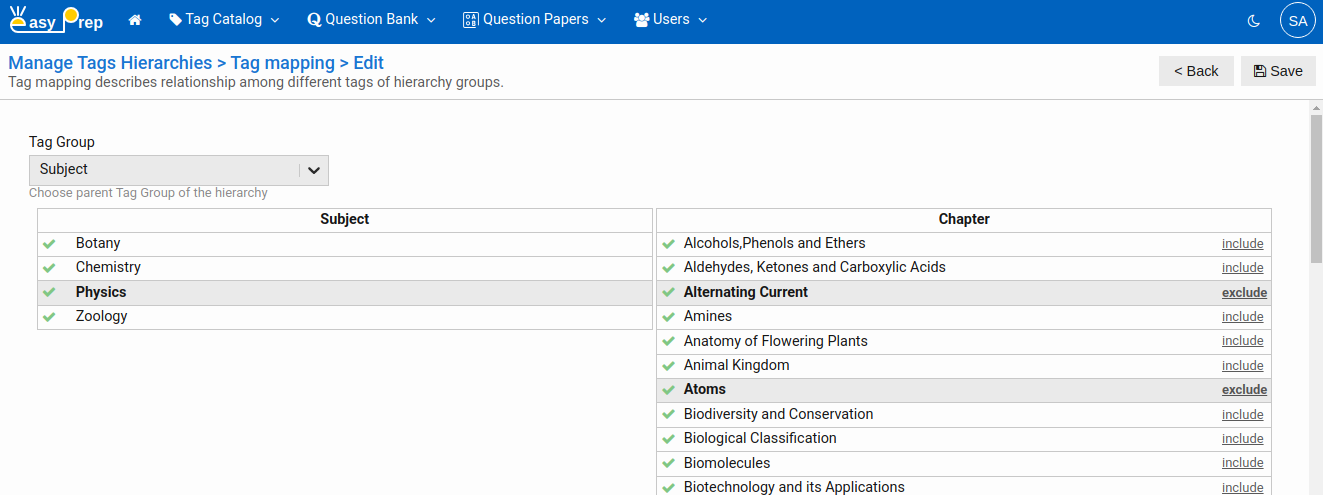Exclude the Atoms chapter
The image size is (1323, 495).
click(x=1243, y=390)
